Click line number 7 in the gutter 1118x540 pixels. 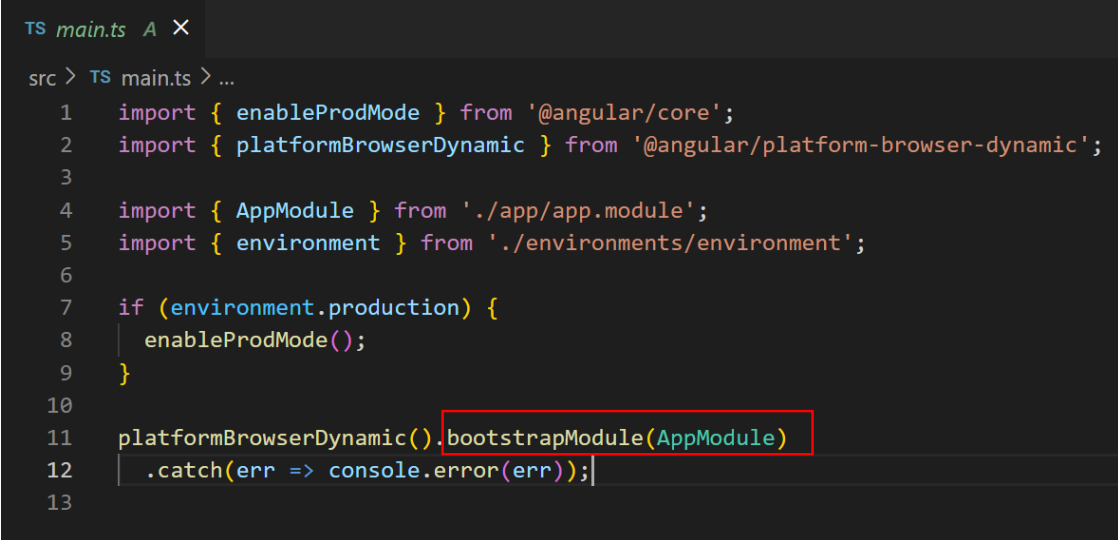[66, 307]
